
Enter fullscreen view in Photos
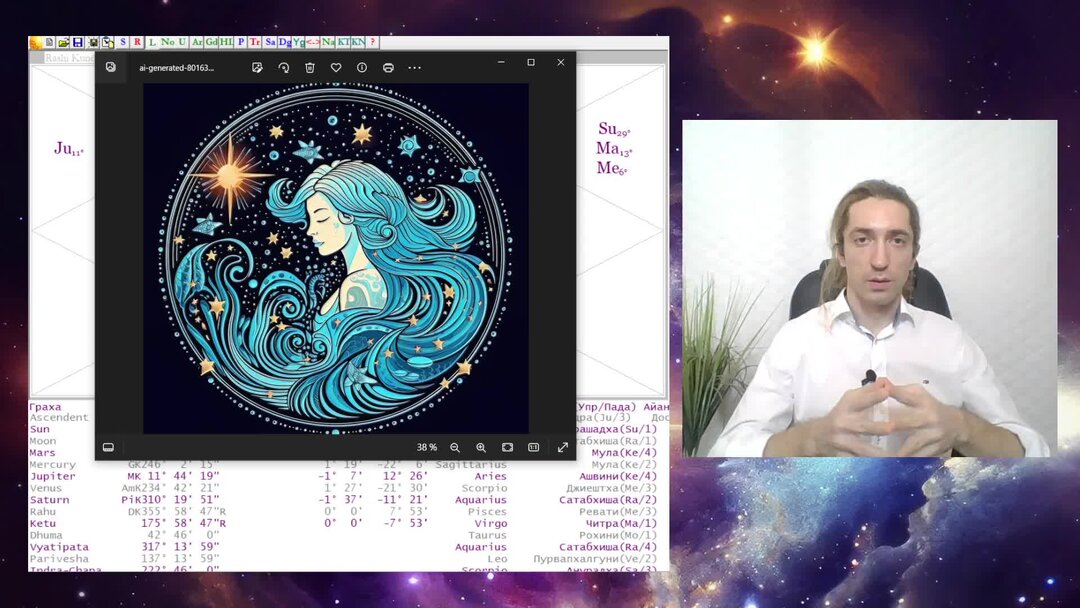click(x=563, y=448)
